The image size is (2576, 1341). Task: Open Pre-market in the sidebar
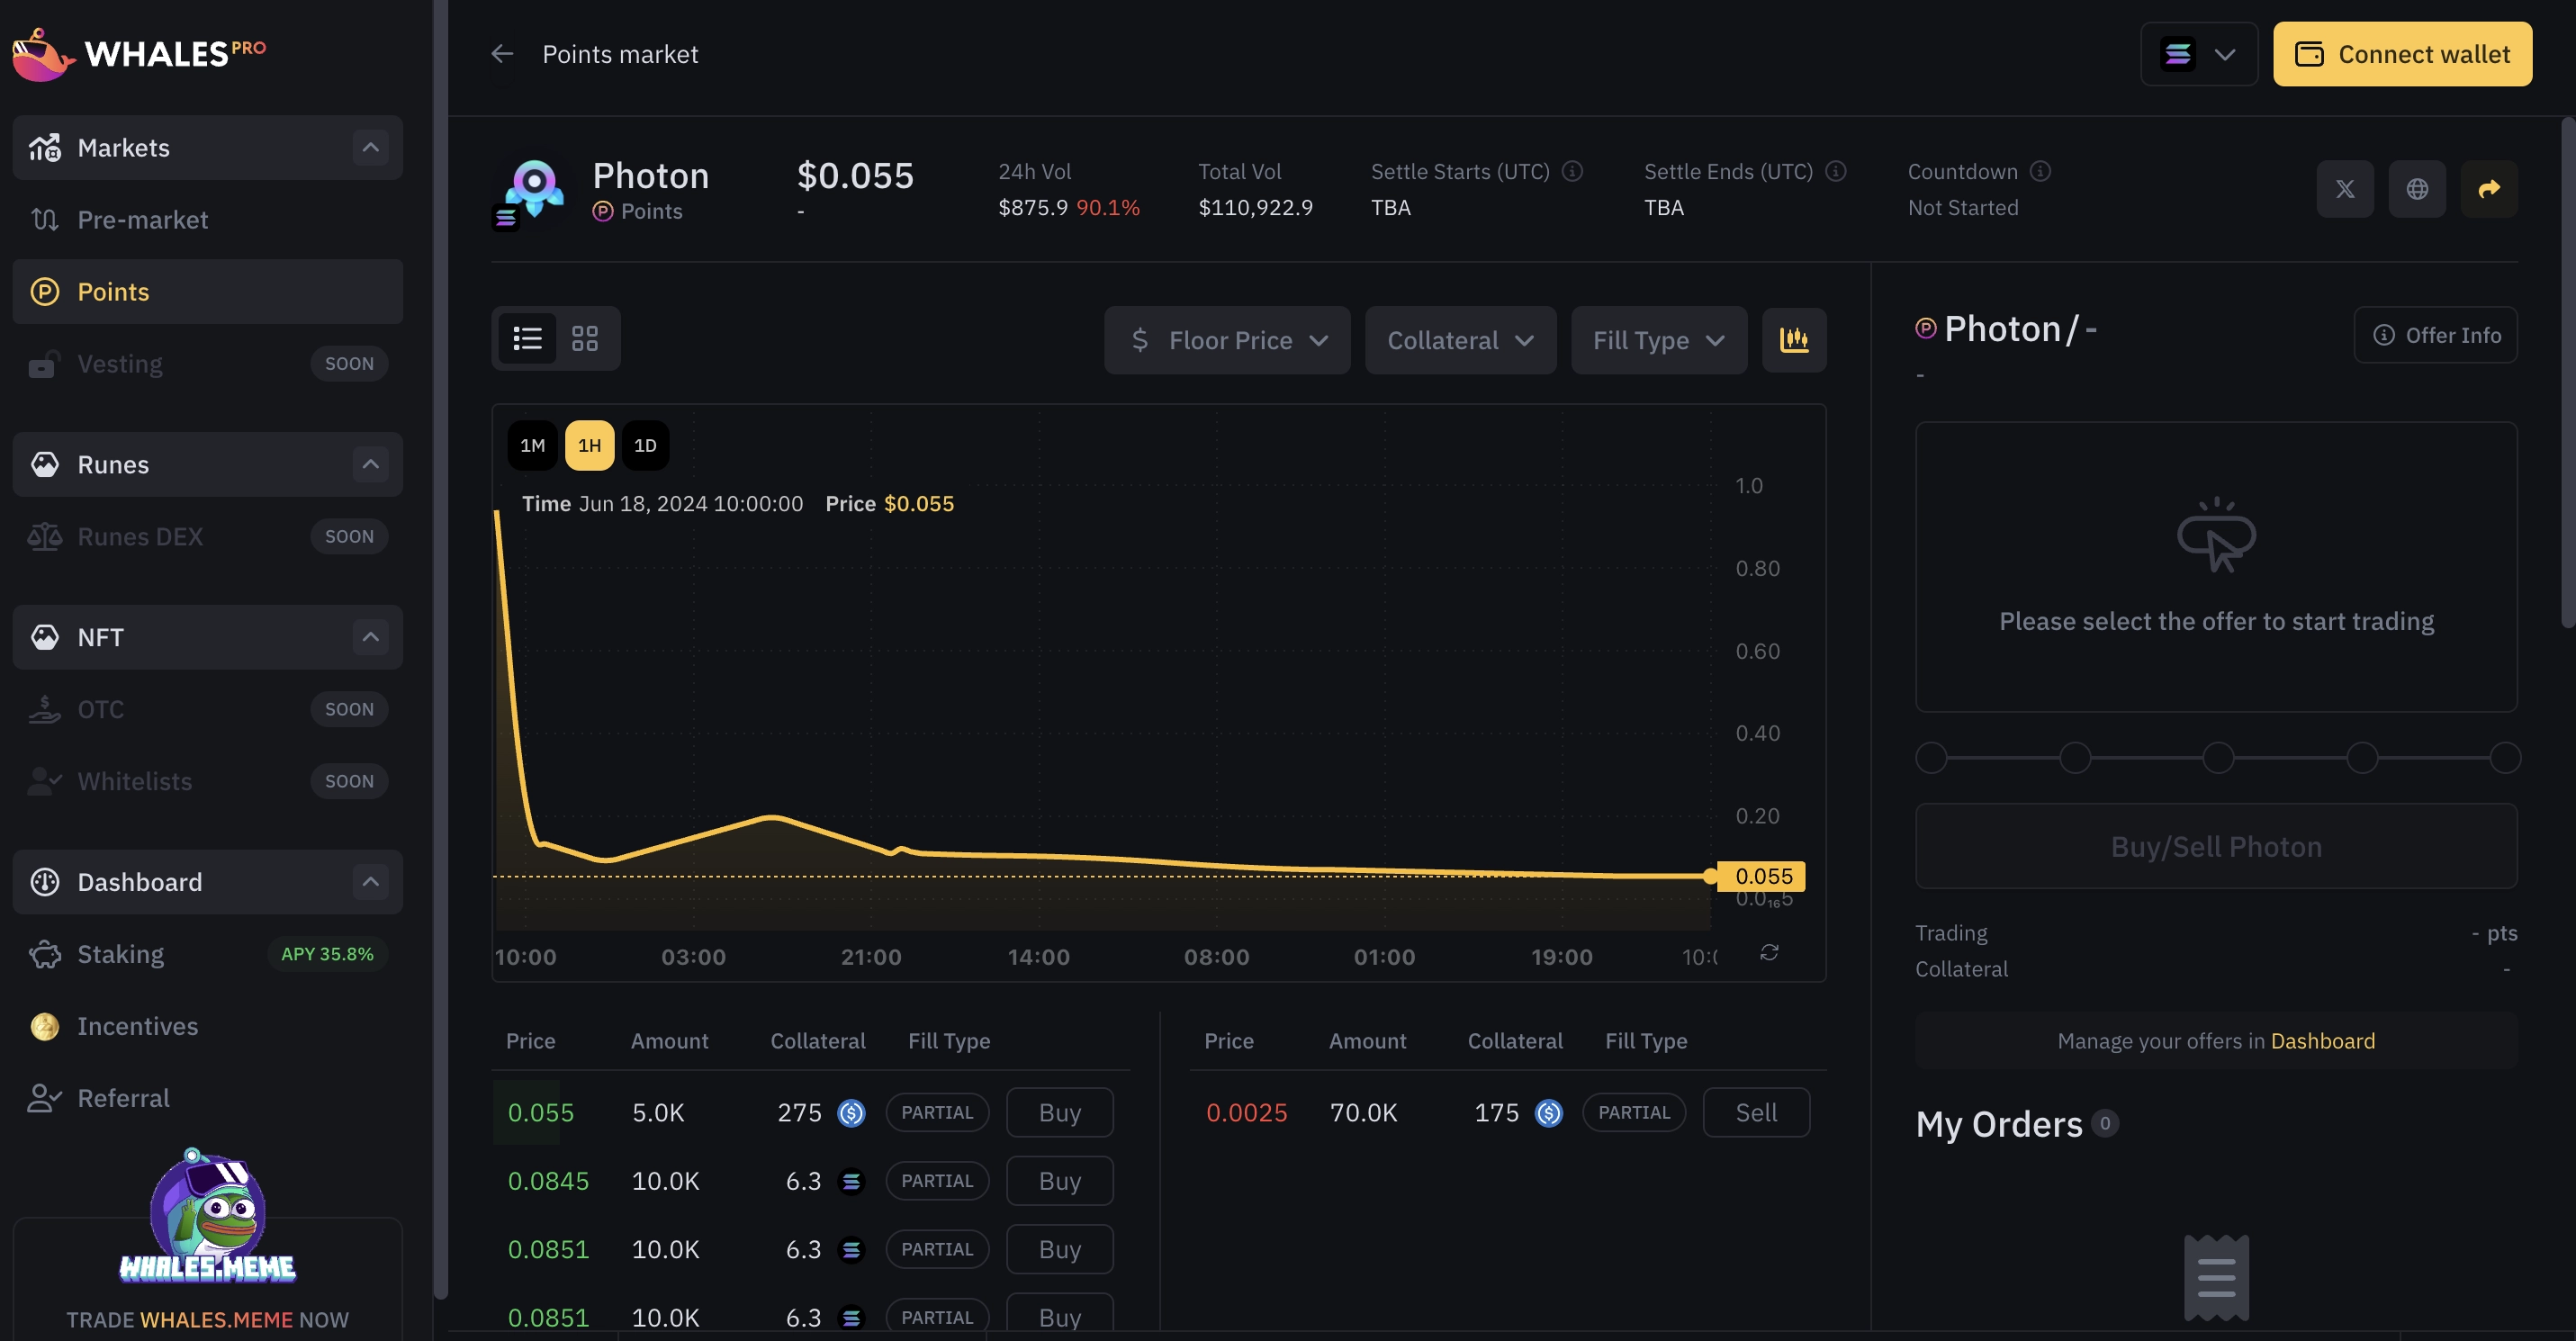tap(143, 219)
